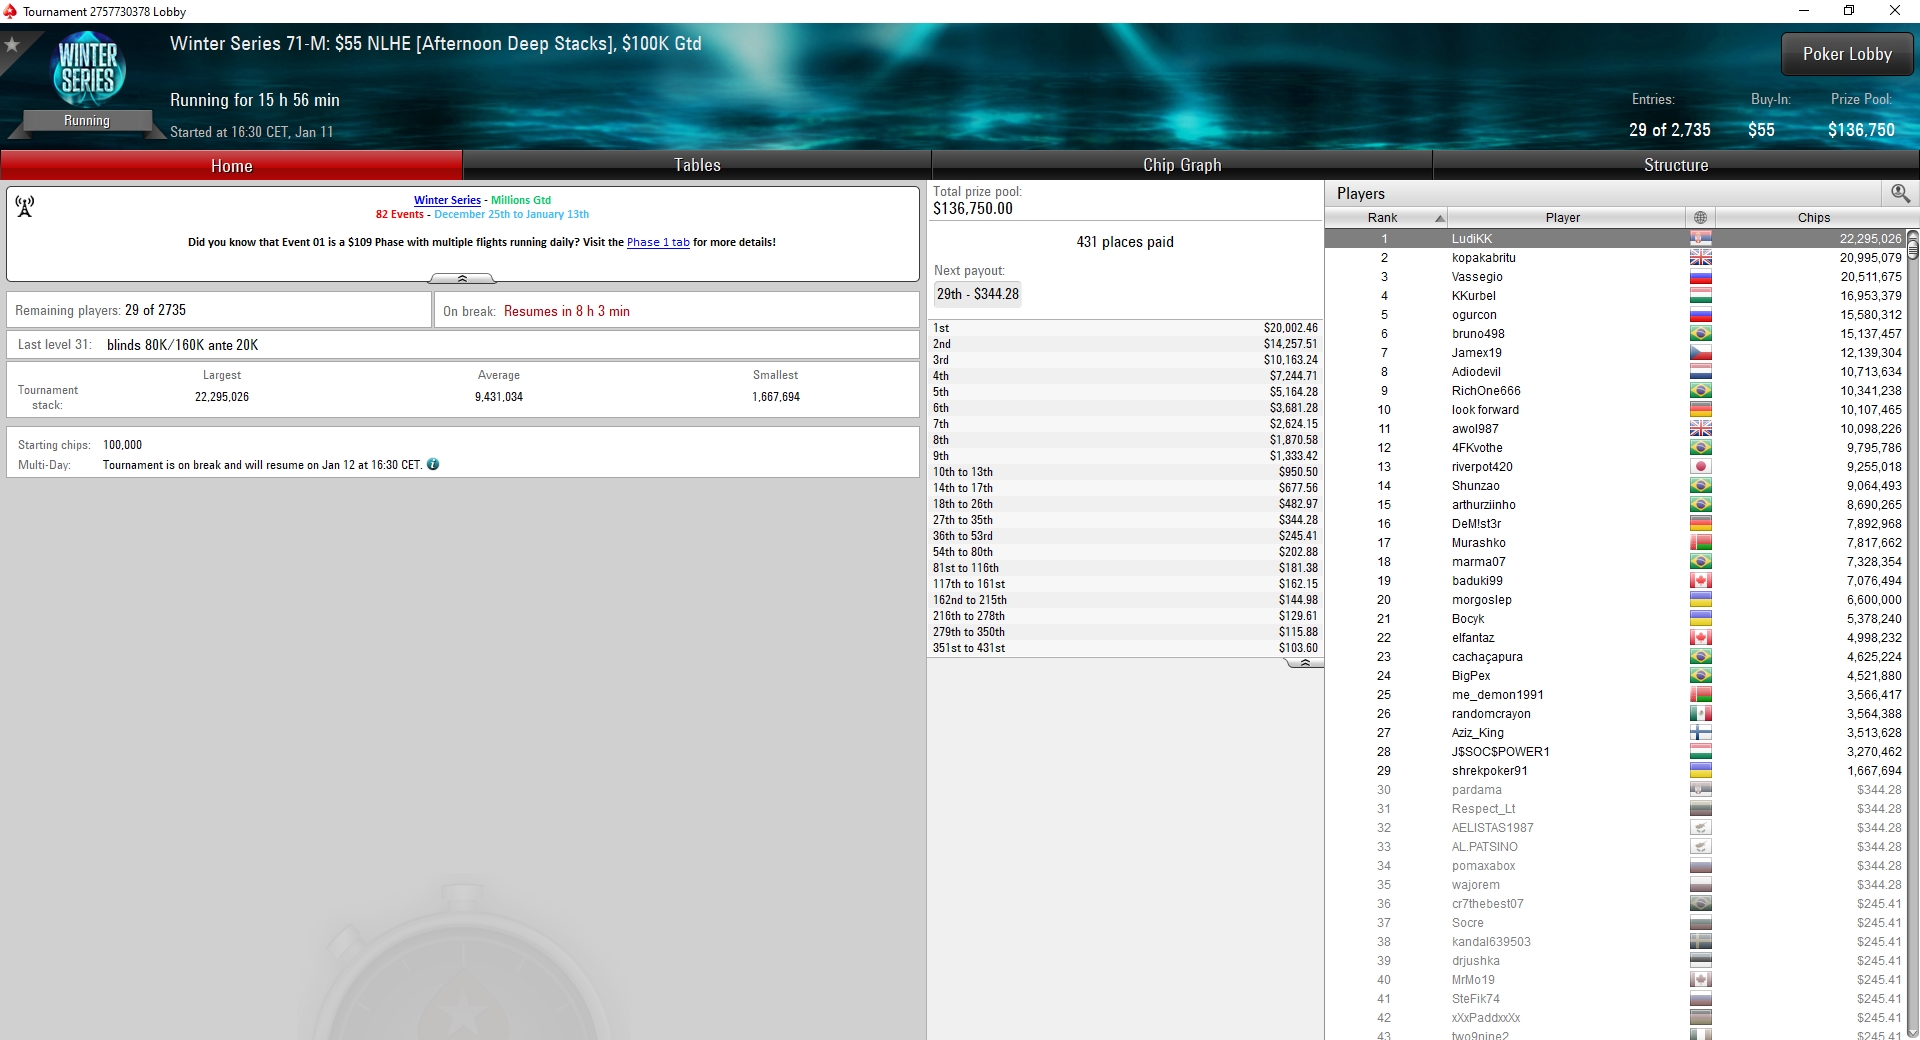Click the Running status badge

tap(87, 121)
